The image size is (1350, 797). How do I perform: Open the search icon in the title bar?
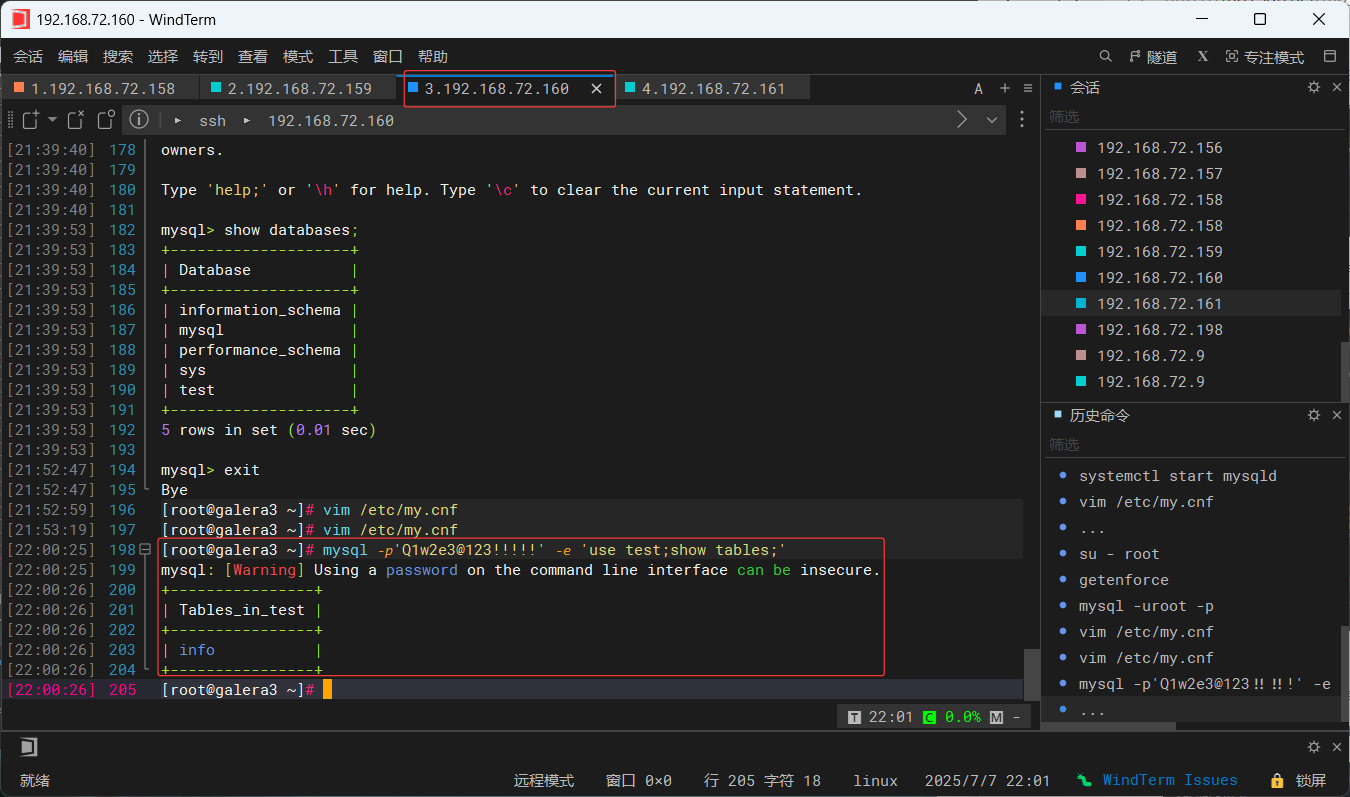click(1105, 56)
